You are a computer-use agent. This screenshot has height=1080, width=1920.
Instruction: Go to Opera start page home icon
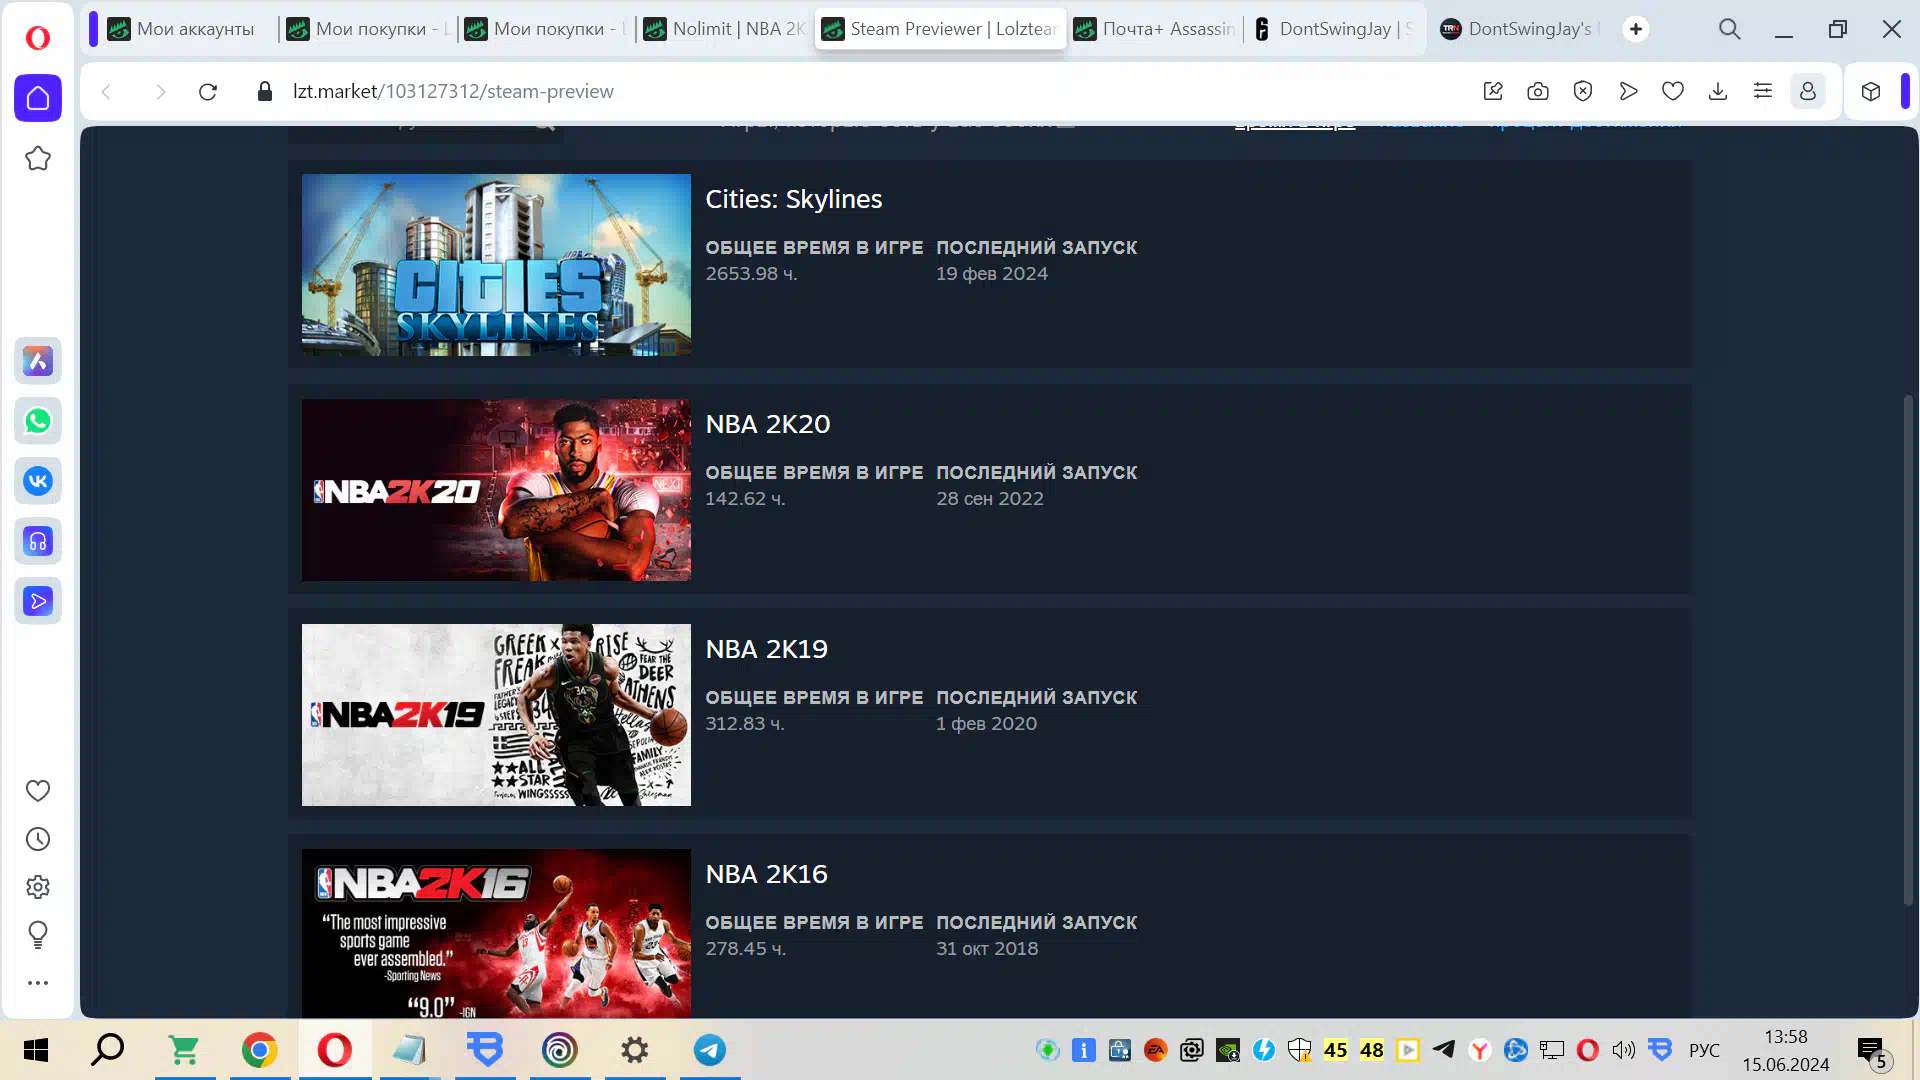[38, 98]
